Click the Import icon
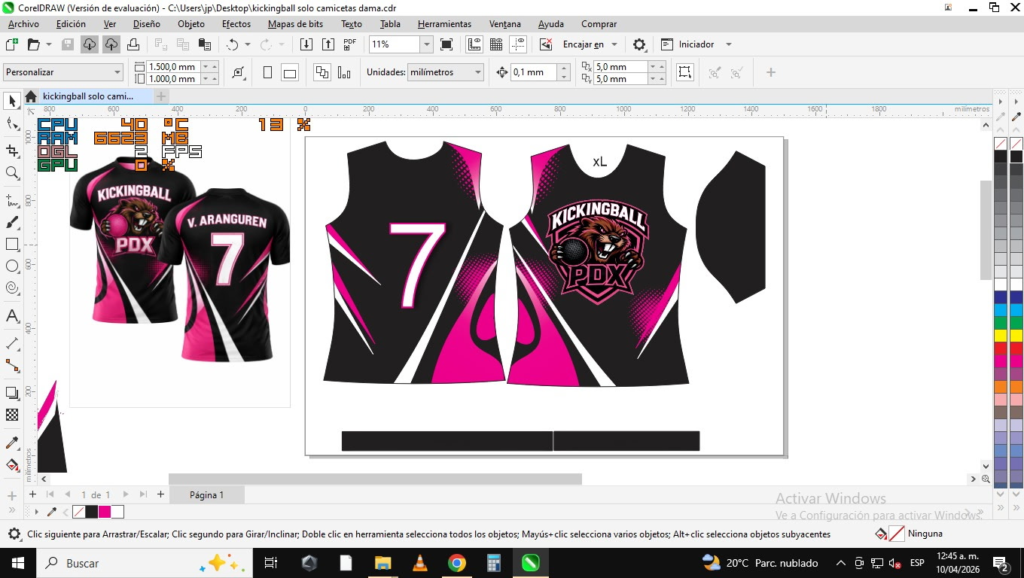 coord(306,44)
